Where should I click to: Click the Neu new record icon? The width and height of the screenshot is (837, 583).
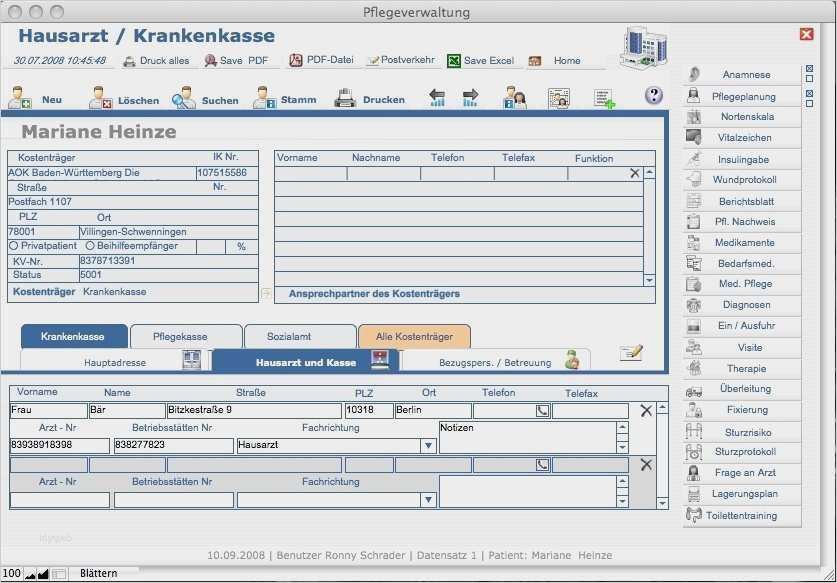(x=20, y=98)
